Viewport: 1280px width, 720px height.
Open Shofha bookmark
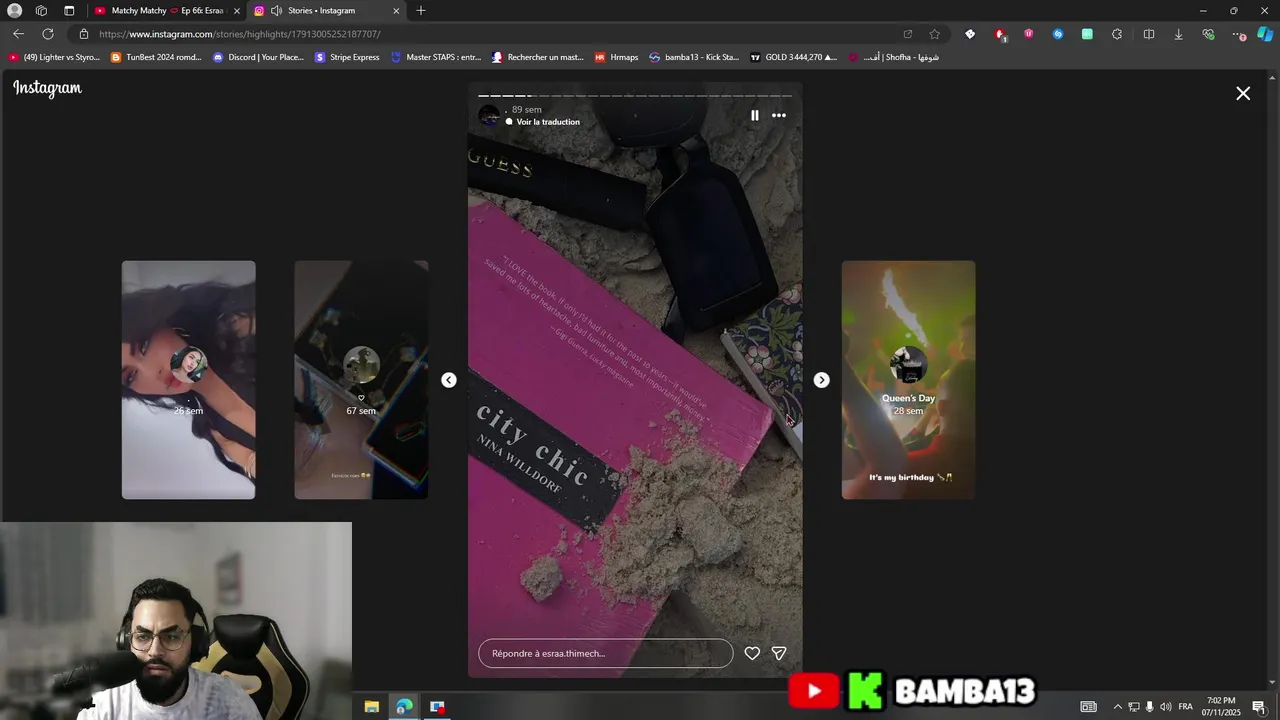tap(894, 57)
